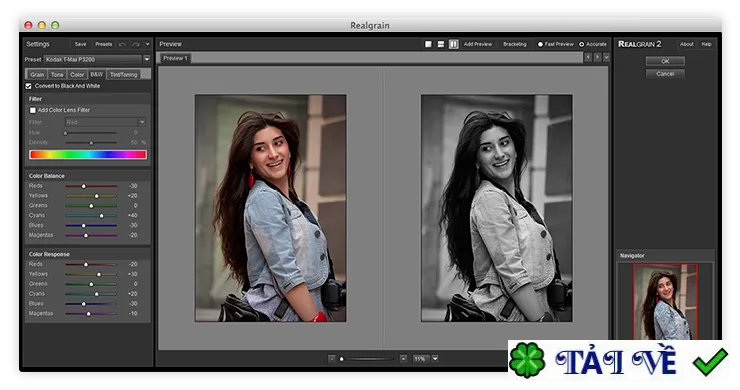Click the Presets button

point(103,44)
